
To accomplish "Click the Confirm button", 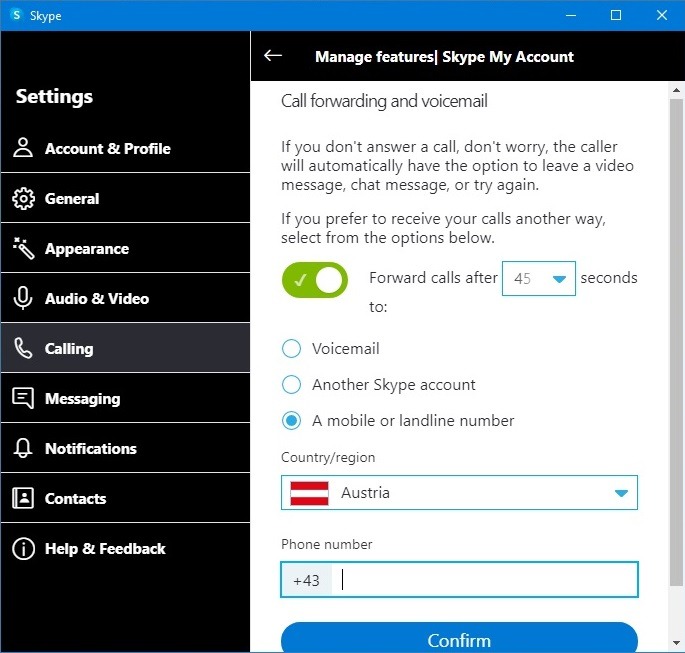I will tap(459, 638).
